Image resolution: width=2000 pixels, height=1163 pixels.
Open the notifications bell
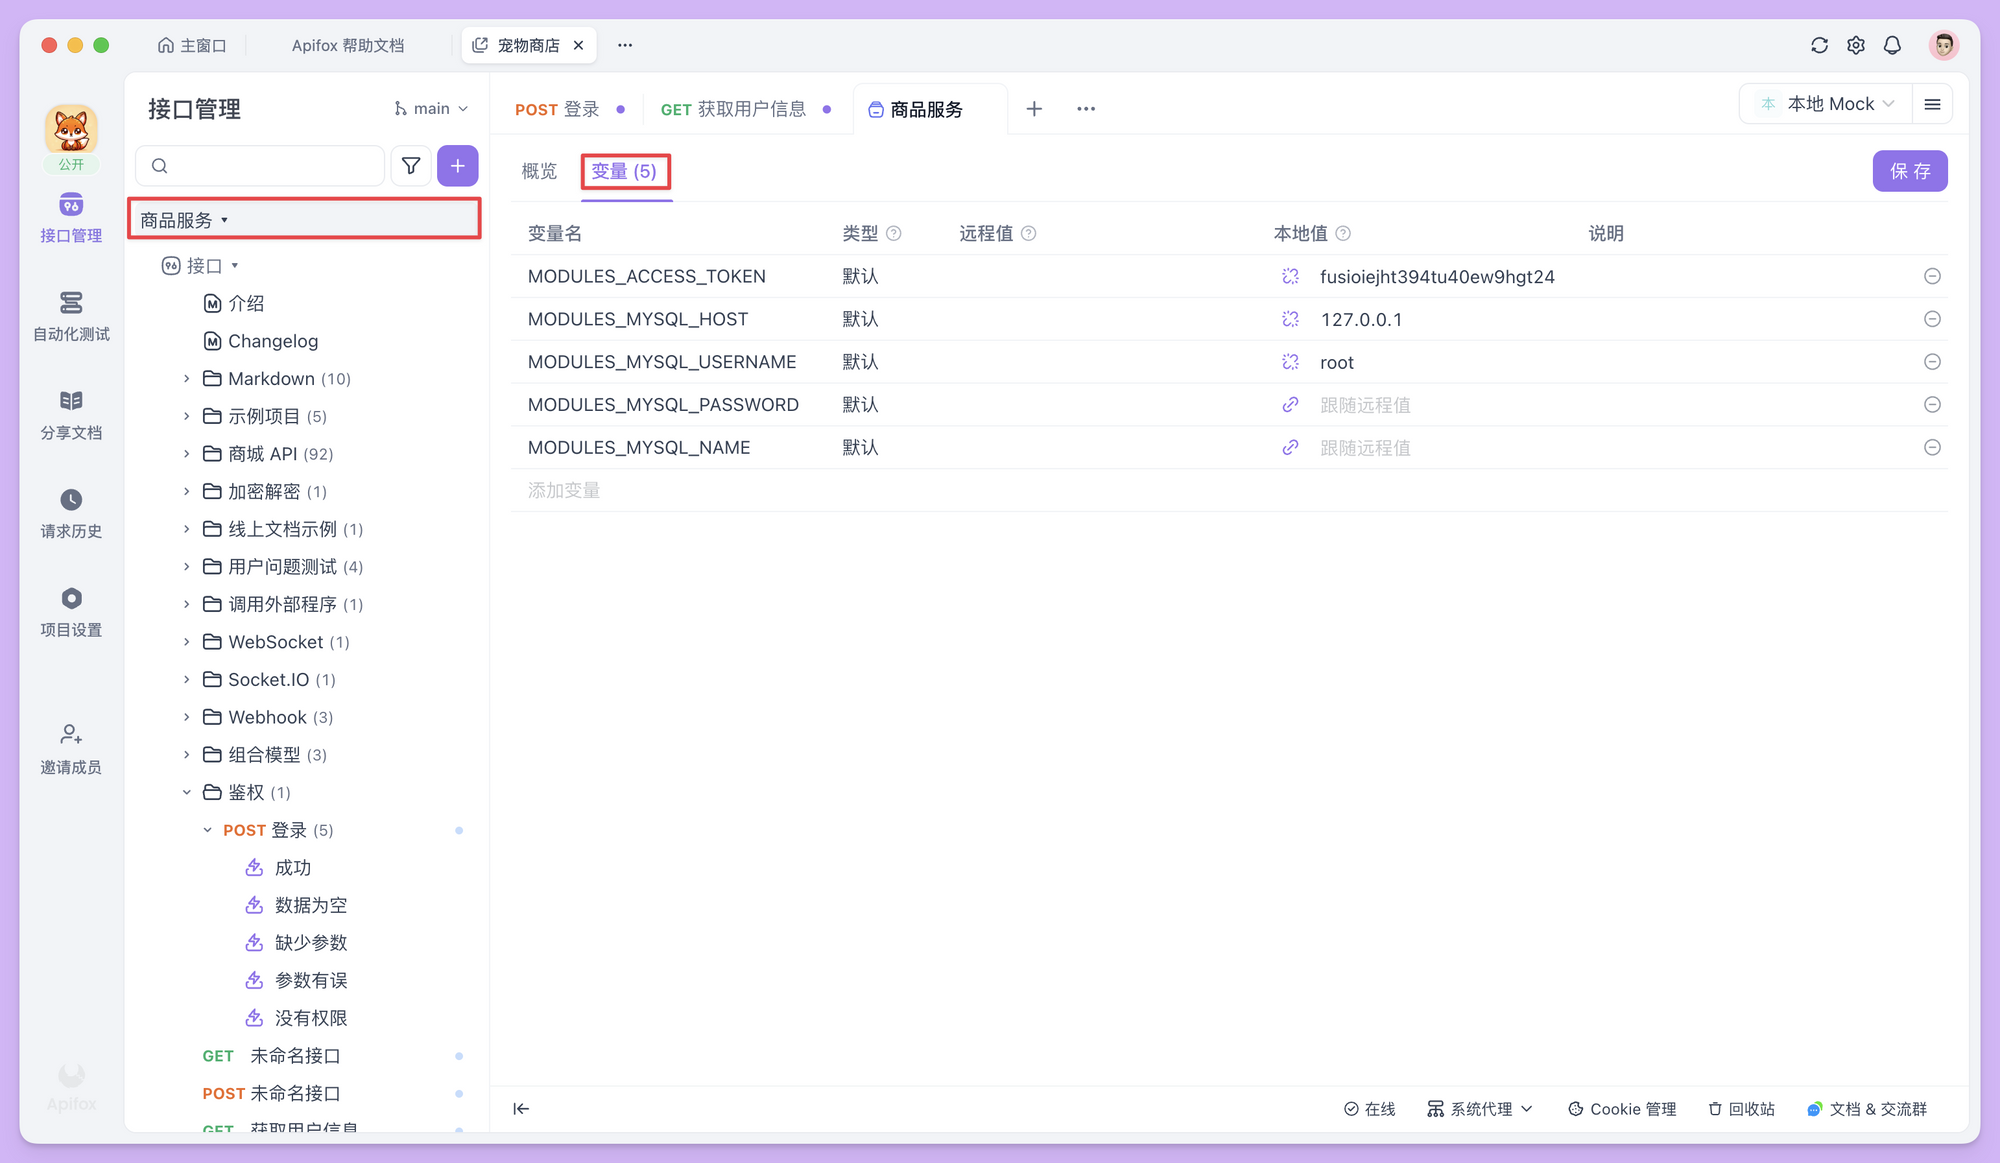(1892, 45)
